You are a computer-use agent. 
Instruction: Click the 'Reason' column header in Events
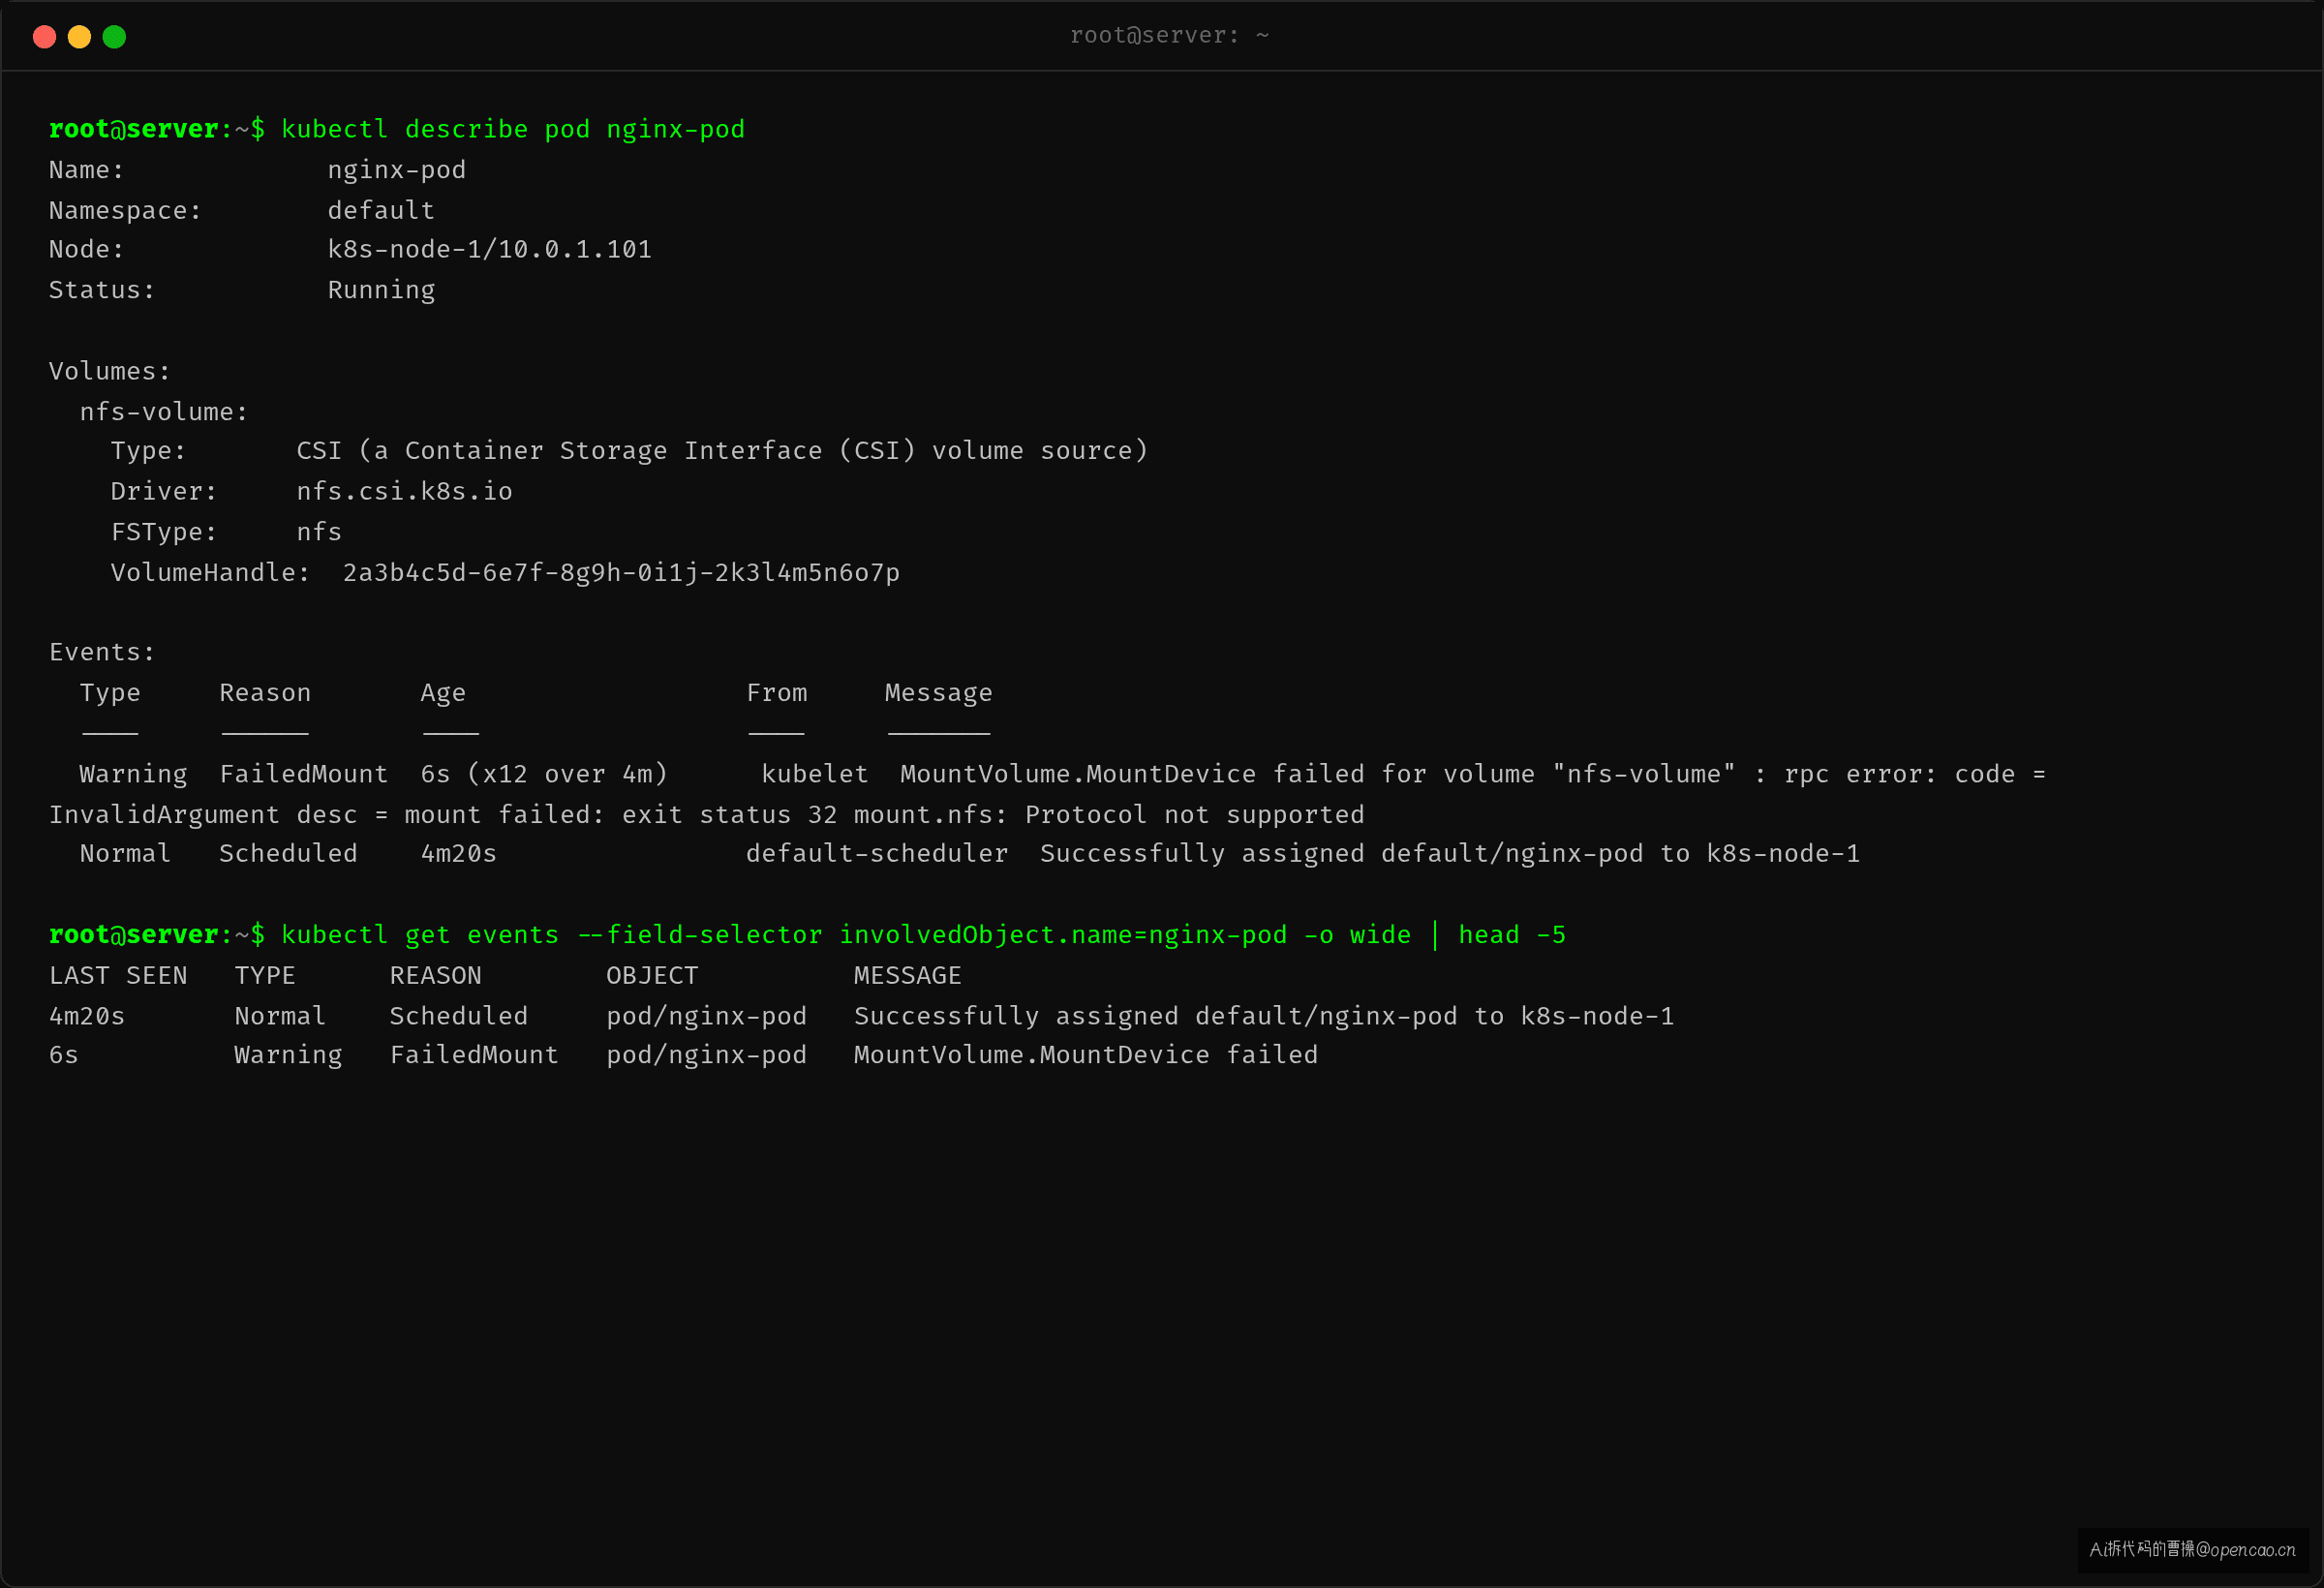coord(265,693)
